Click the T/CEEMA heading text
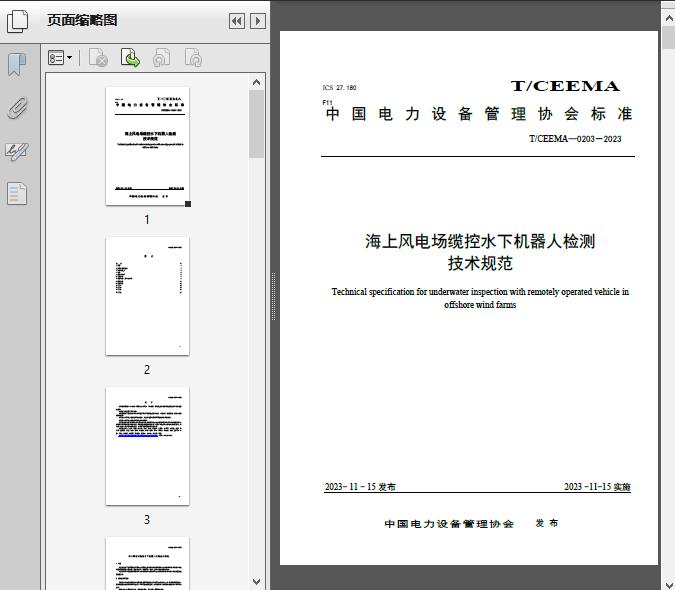The image size is (675, 590). (565, 86)
